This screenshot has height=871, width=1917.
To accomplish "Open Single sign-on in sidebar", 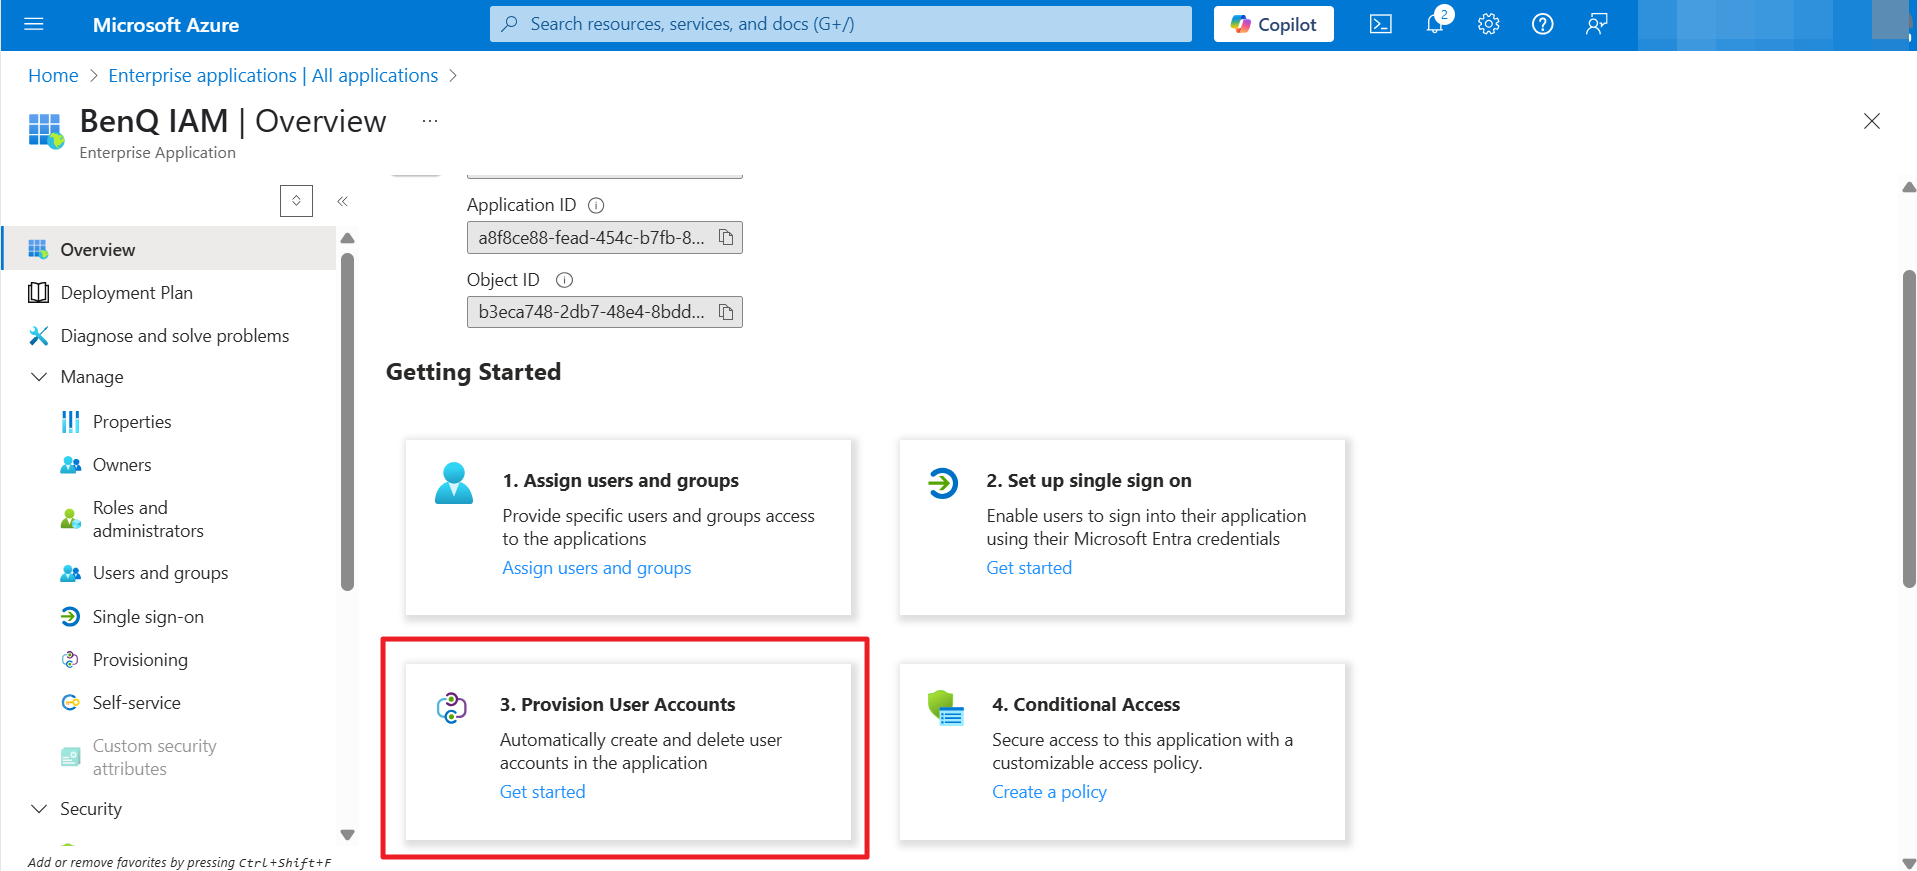I will click(x=148, y=617).
